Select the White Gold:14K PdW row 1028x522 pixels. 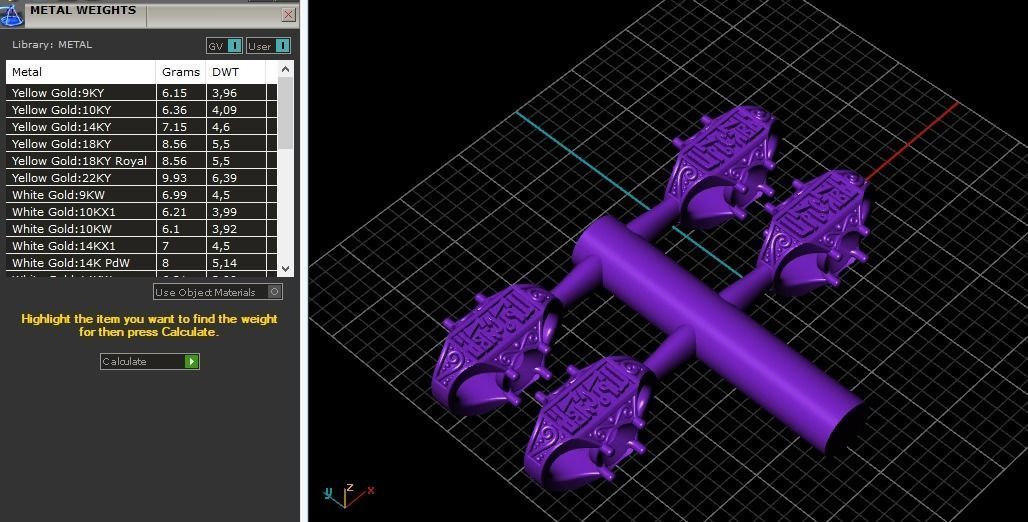click(141, 263)
